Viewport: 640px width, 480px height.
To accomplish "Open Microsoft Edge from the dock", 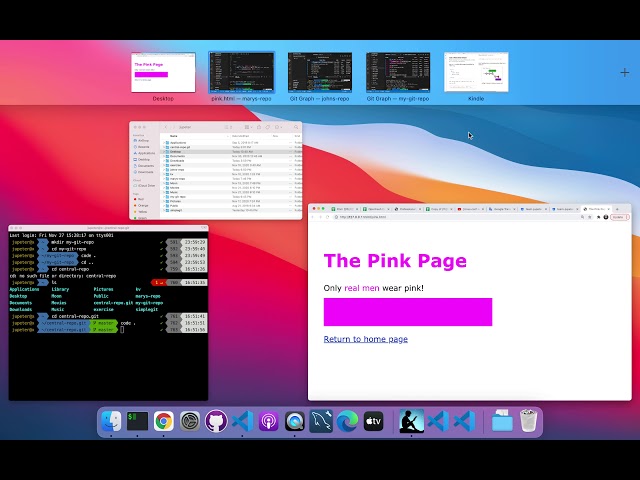I will pyautogui.click(x=347, y=422).
